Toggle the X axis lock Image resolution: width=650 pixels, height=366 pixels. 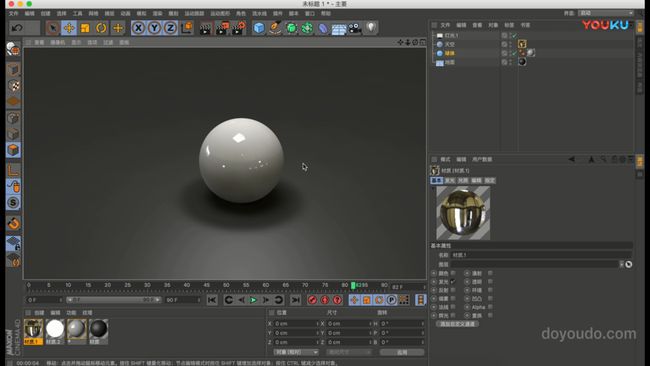(x=138, y=28)
